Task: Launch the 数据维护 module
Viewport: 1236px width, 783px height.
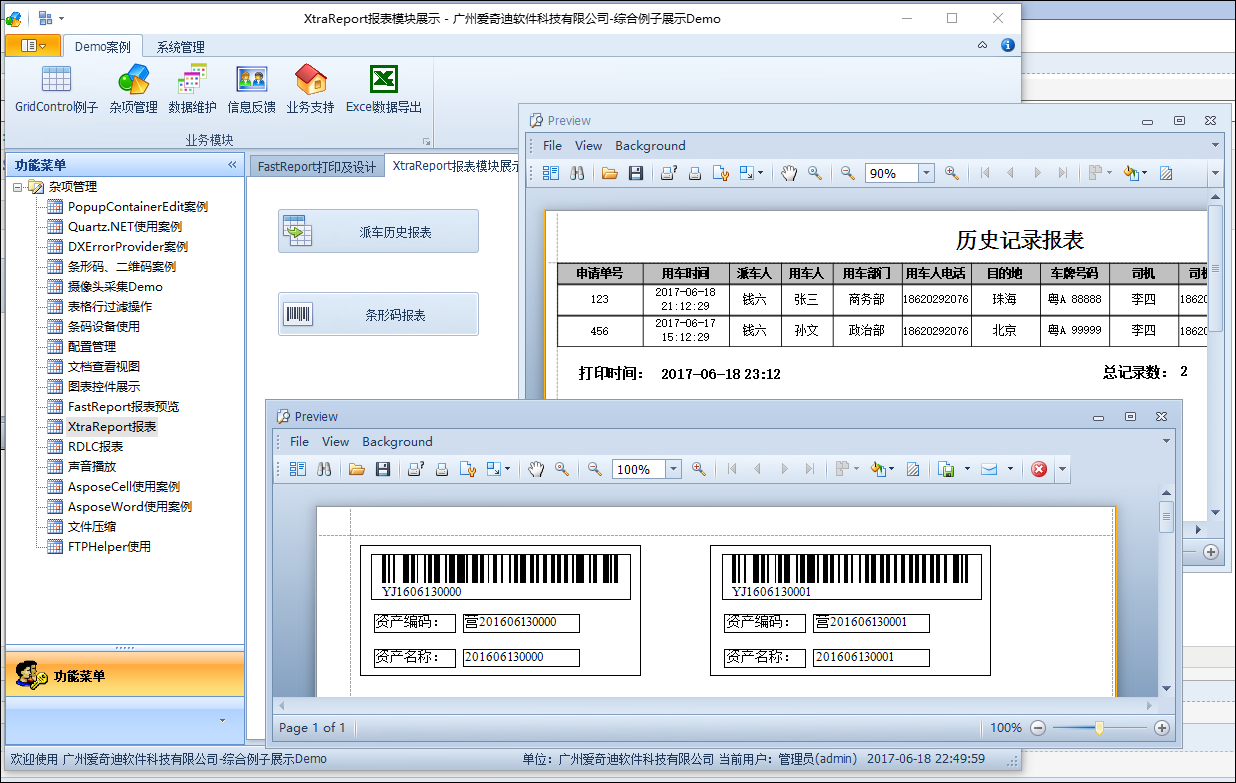Action: pyautogui.click(x=192, y=89)
